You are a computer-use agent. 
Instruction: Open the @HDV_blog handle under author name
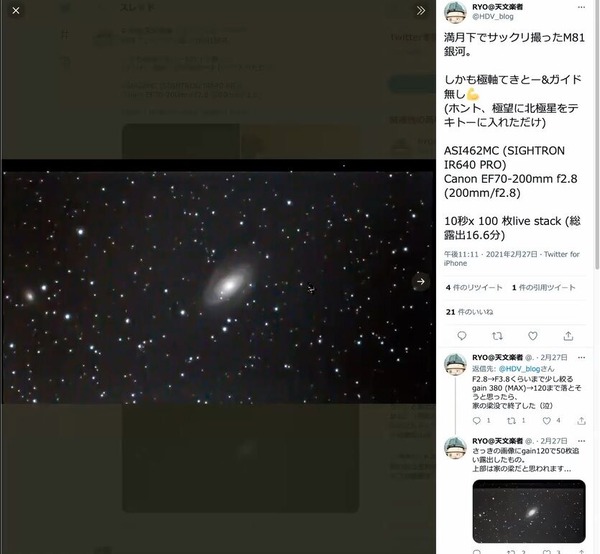(x=493, y=16)
